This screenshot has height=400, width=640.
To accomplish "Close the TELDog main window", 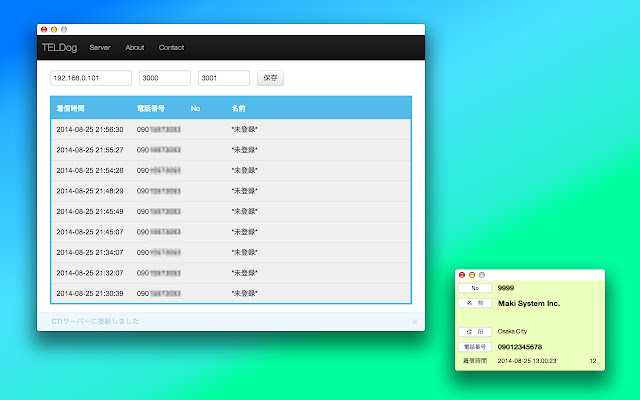I will 44,29.
